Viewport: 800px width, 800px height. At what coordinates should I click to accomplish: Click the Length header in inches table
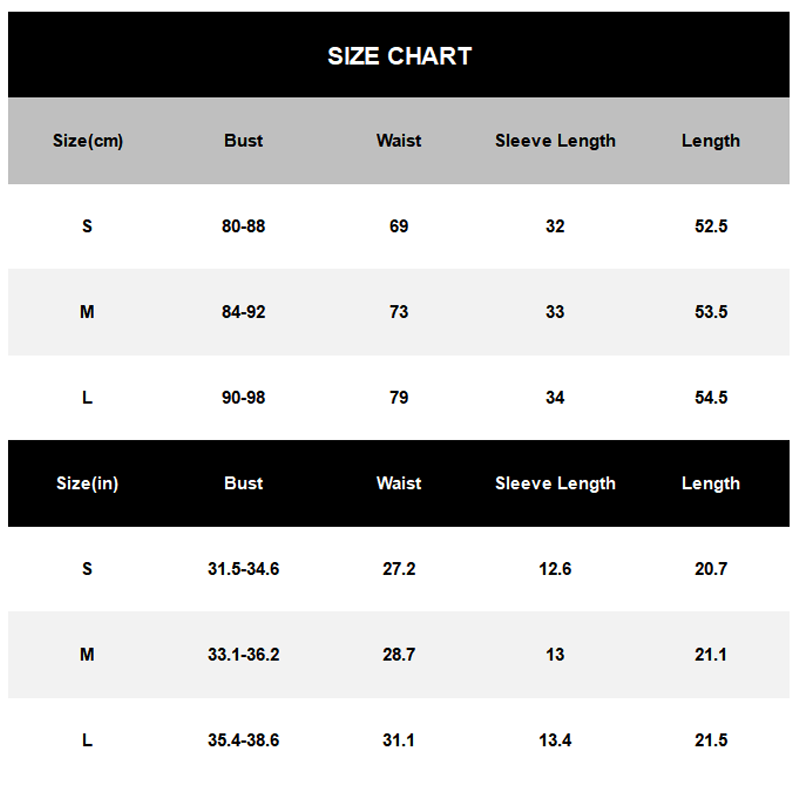pos(711,484)
